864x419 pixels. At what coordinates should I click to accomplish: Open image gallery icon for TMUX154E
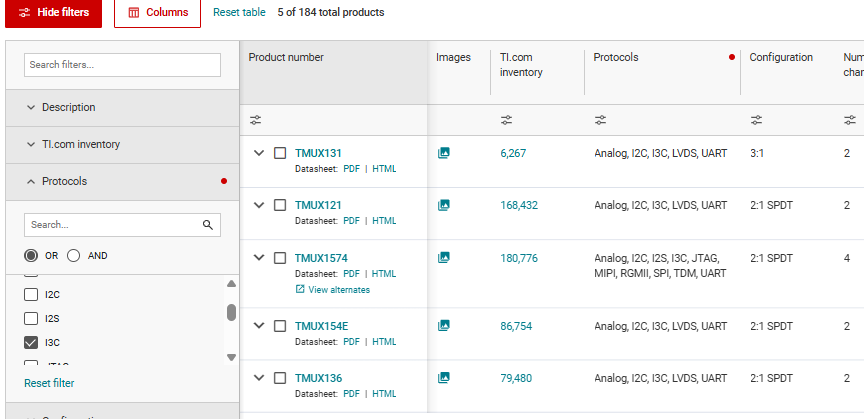pyautogui.click(x=444, y=326)
